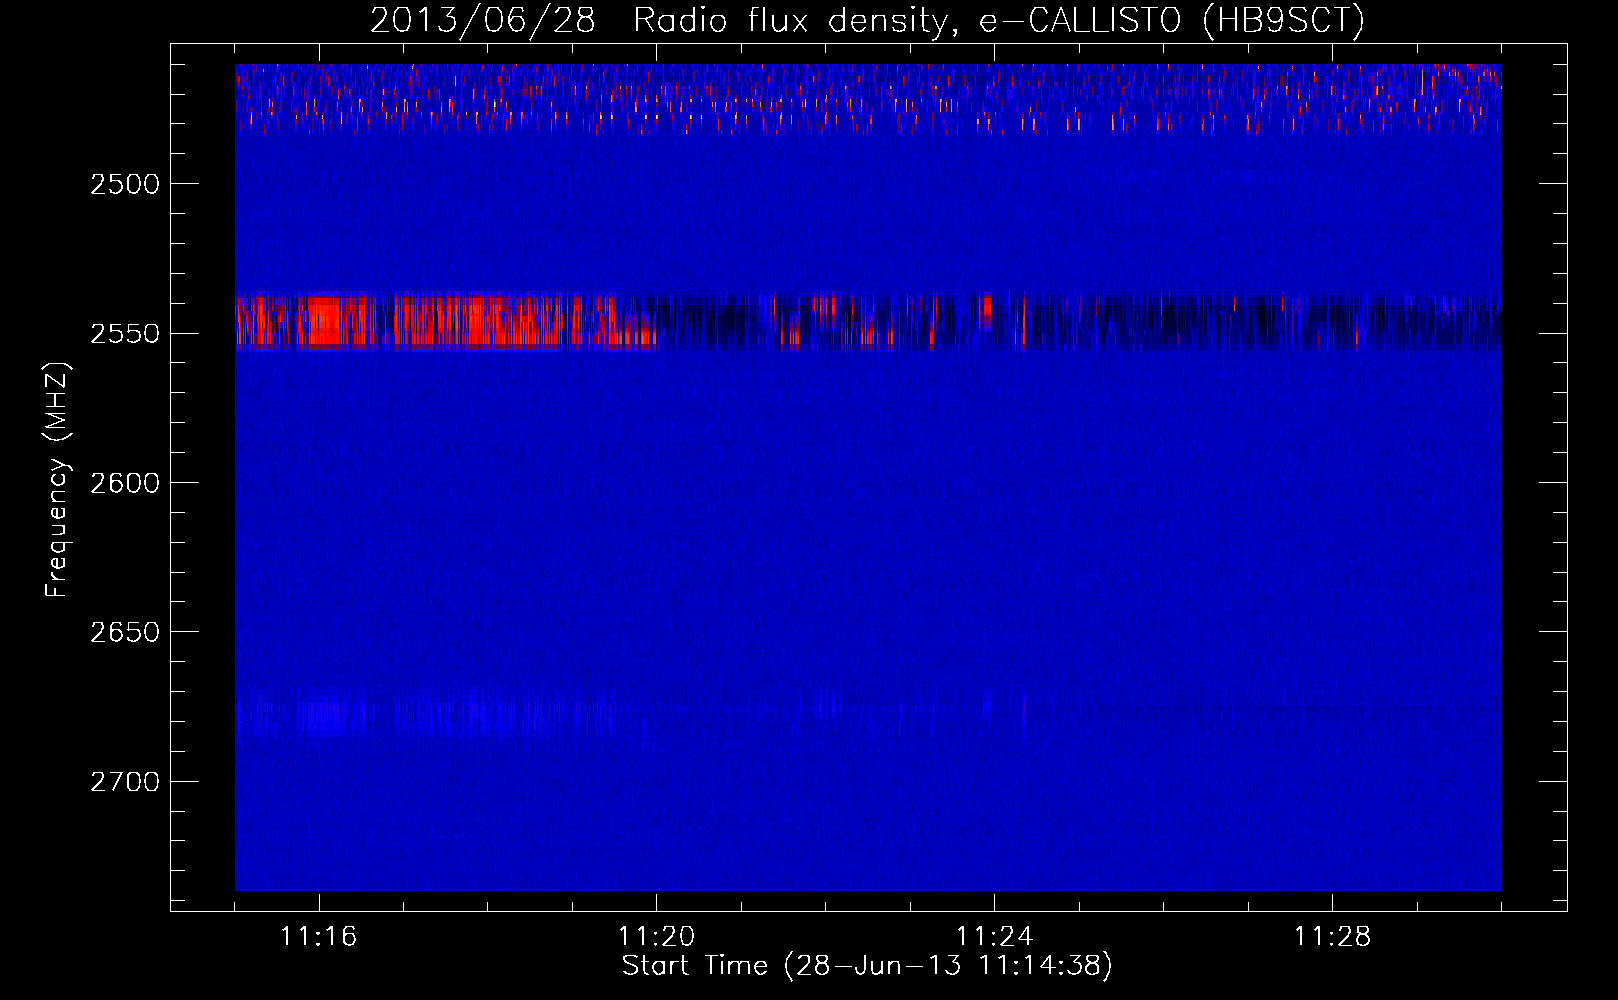The height and width of the screenshot is (1000, 1618).
Task: Select the '2500' frequency axis label
Action: (125, 184)
